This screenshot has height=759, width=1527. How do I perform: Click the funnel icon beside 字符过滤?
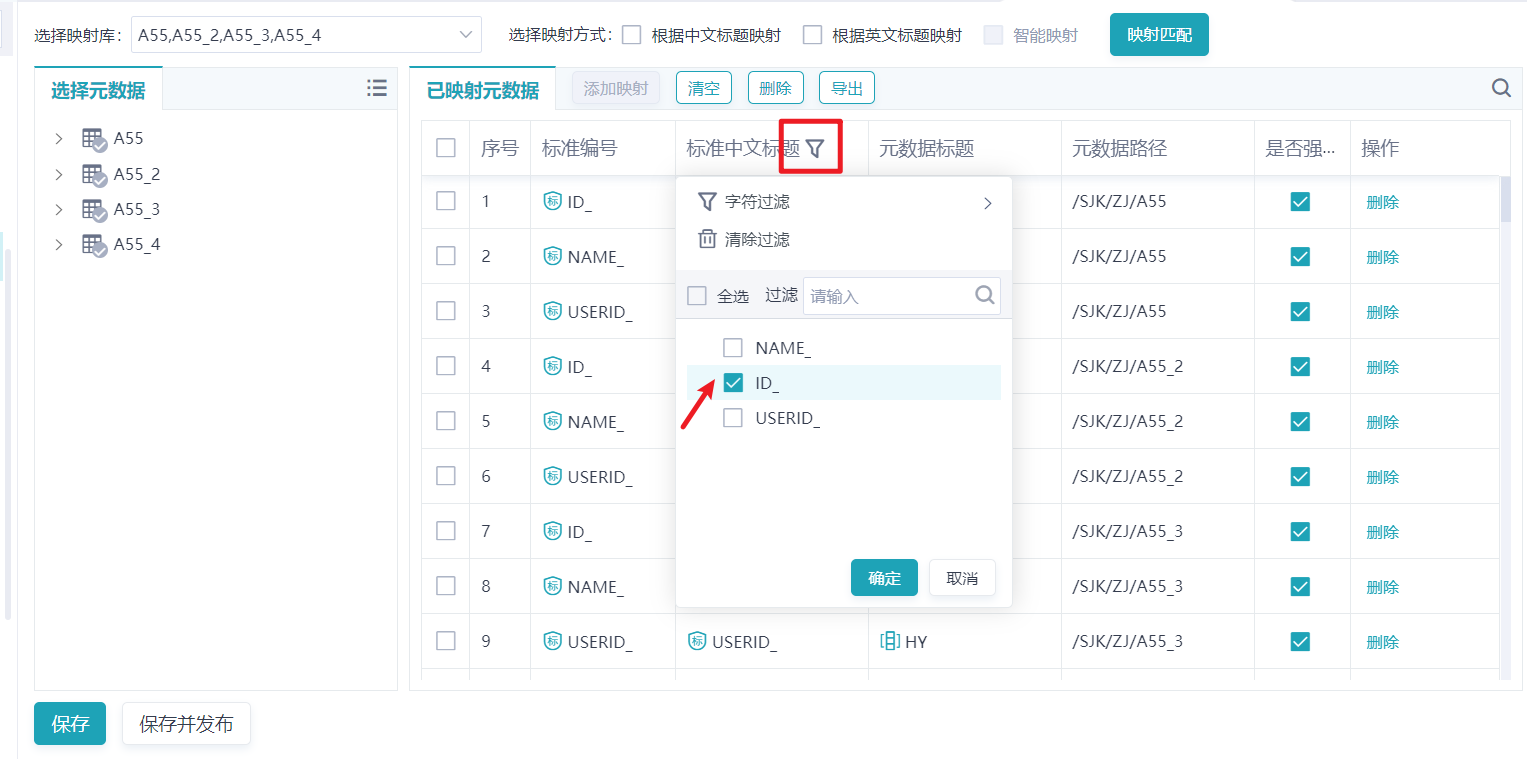tap(707, 201)
